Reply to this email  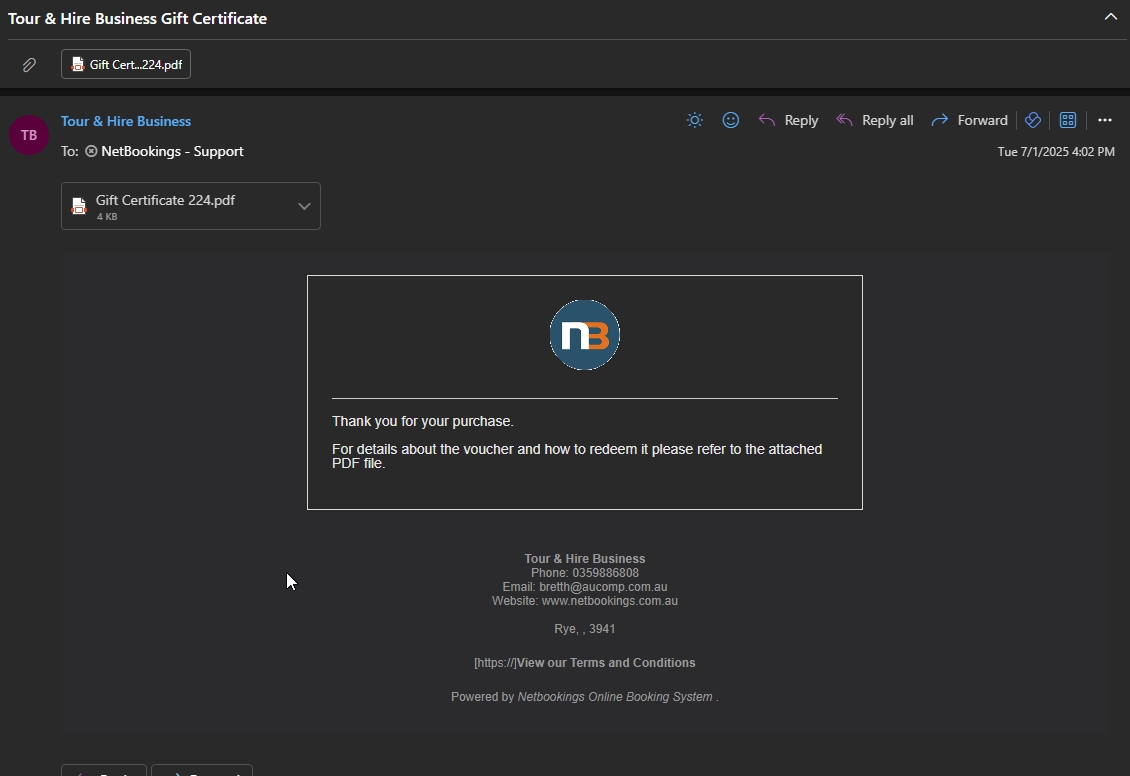(x=788, y=120)
